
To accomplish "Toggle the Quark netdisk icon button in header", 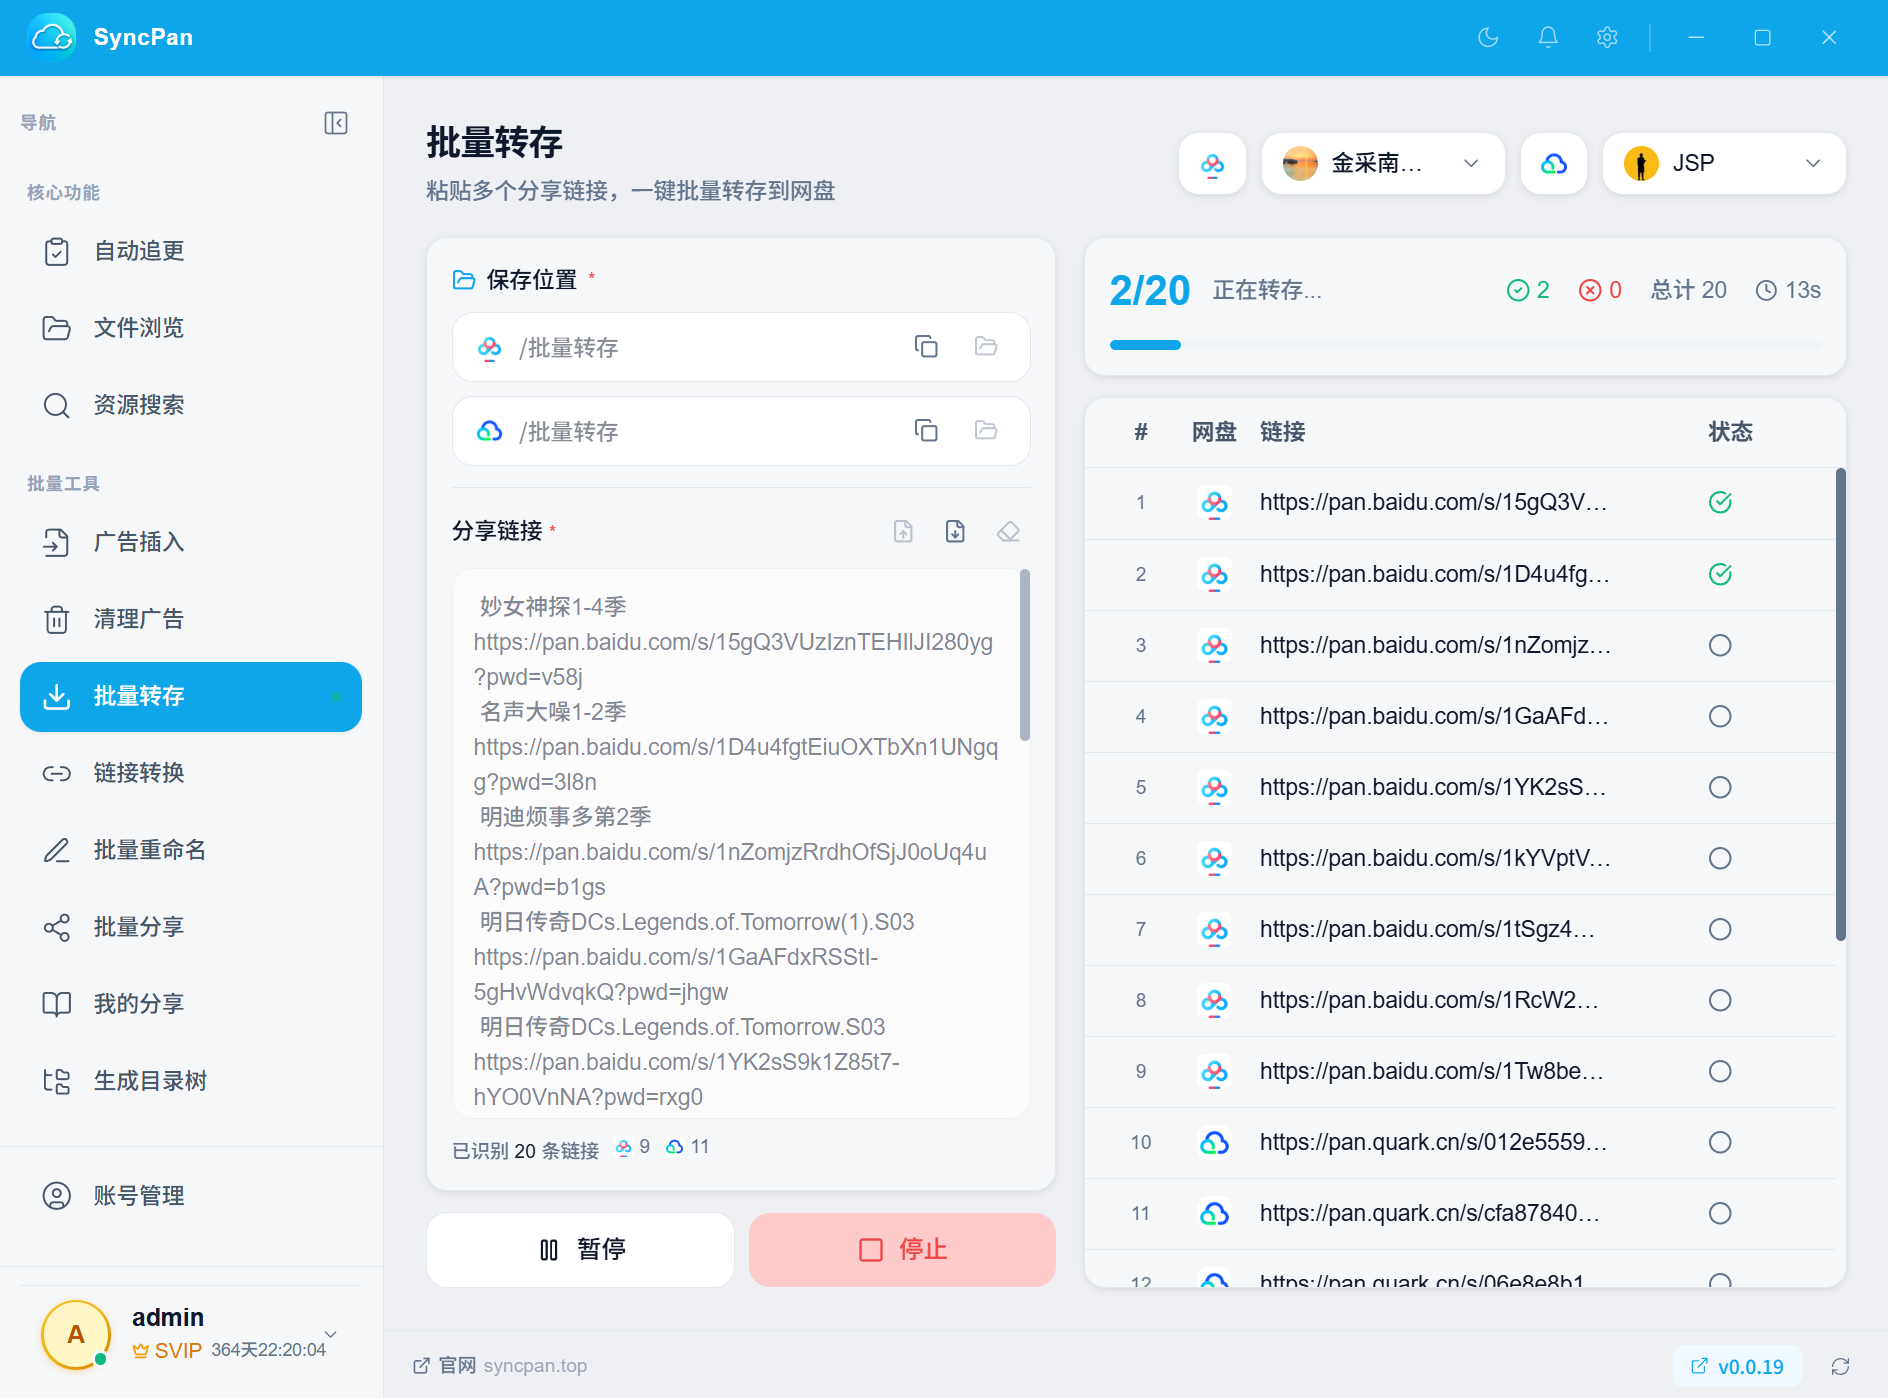I will pos(1554,164).
